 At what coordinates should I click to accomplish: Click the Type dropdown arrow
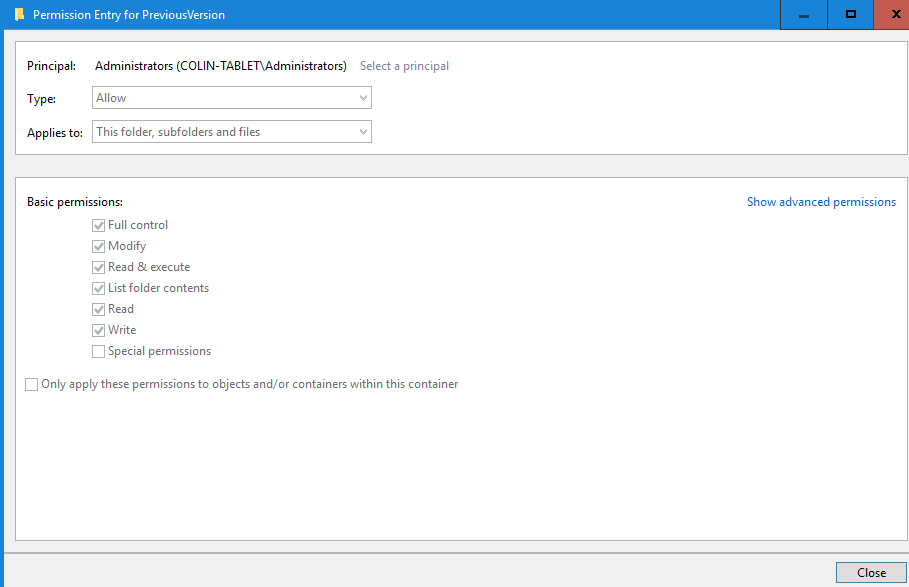[363, 98]
